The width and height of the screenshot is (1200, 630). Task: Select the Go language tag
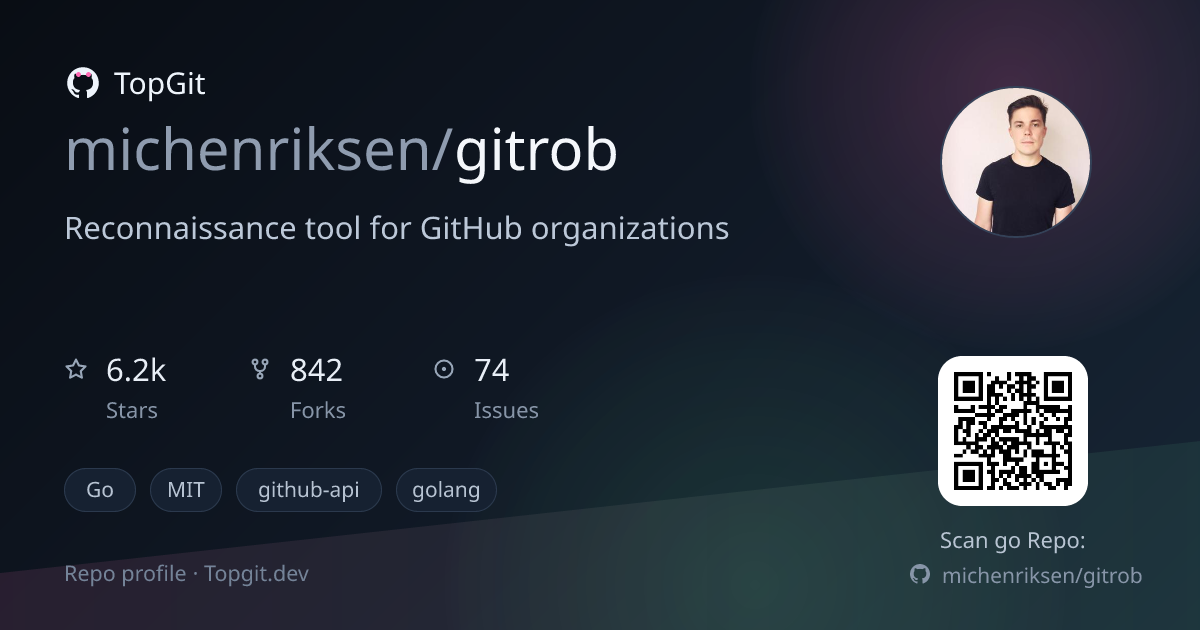point(100,490)
